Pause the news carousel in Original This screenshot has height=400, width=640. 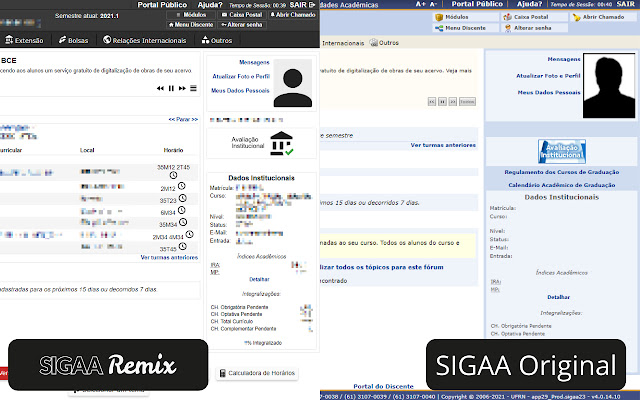pyautogui.click(x=442, y=102)
